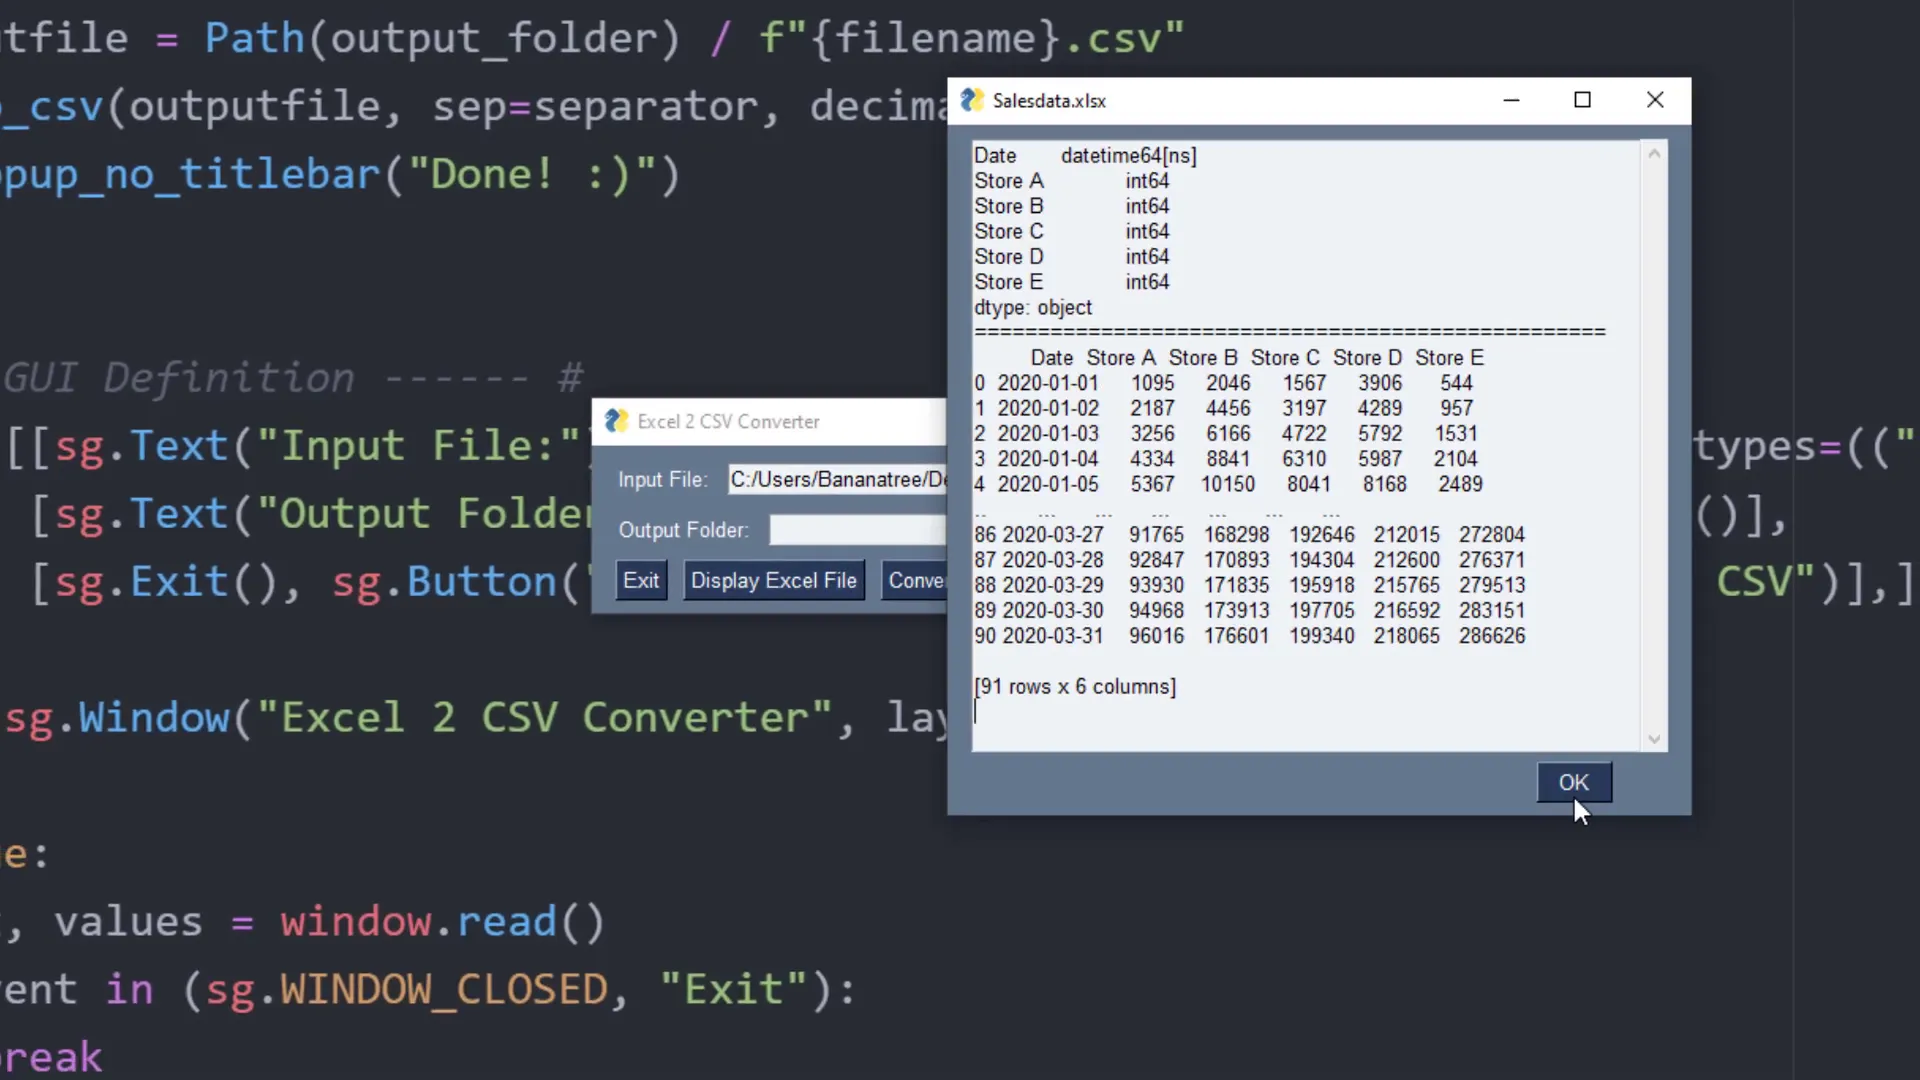This screenshot has width=1920, height=1080.
Task: Click the scrollbar up arrow in the Salesdata window
Action: coord(1654,152)
